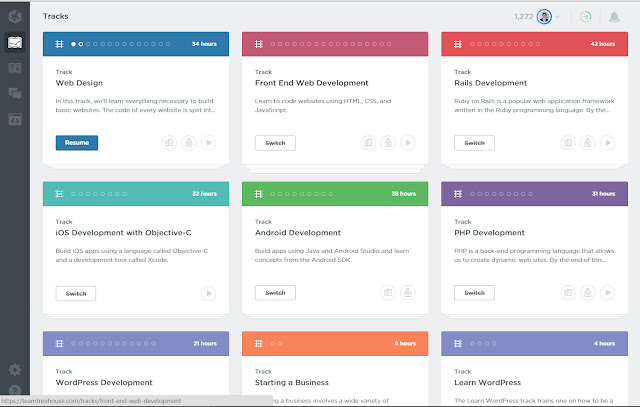Open the Learn WordPress title
The image size is (640, 407).
tap(487, 383)
